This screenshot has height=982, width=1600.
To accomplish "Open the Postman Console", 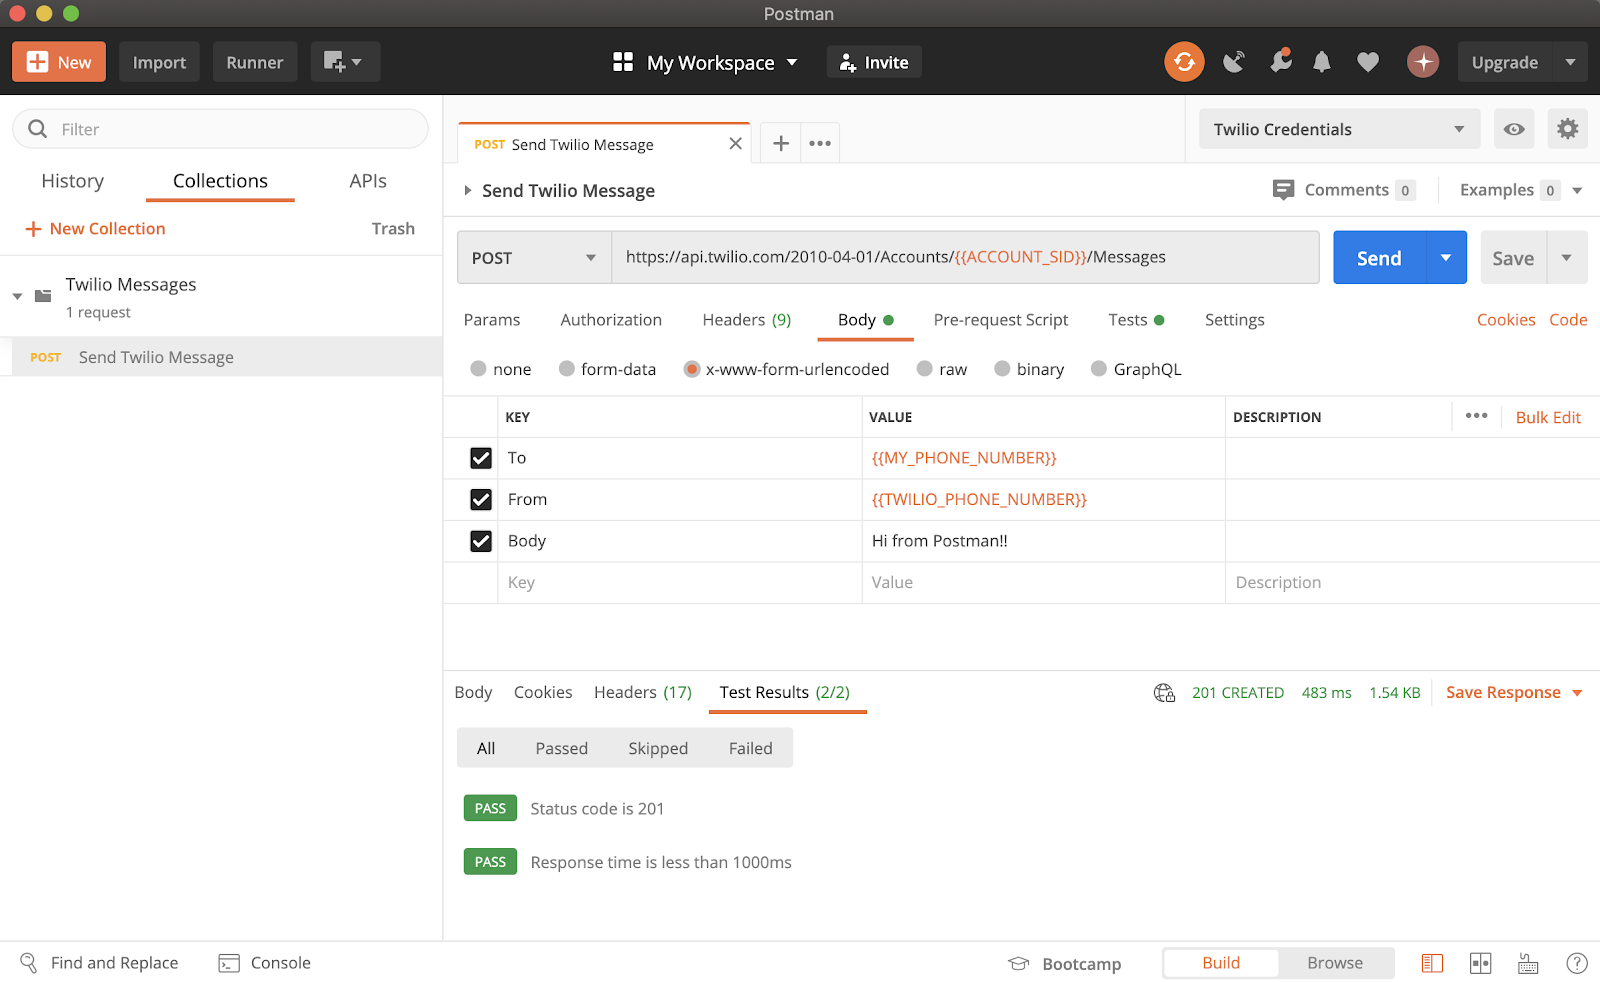I will [x=264, y=962].
